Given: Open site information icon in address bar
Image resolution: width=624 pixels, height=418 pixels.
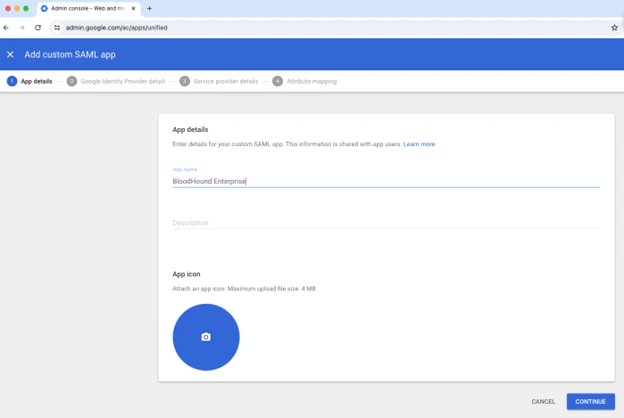Looking at the screenshot, I should coord(57,27).
